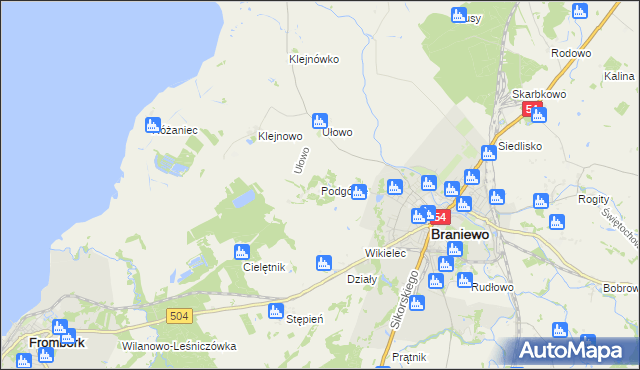Viewport: 640px width, 370px height.
Task: Click the Sikorskiego street label
Action: pyautogui.click(x=404, y=299)
